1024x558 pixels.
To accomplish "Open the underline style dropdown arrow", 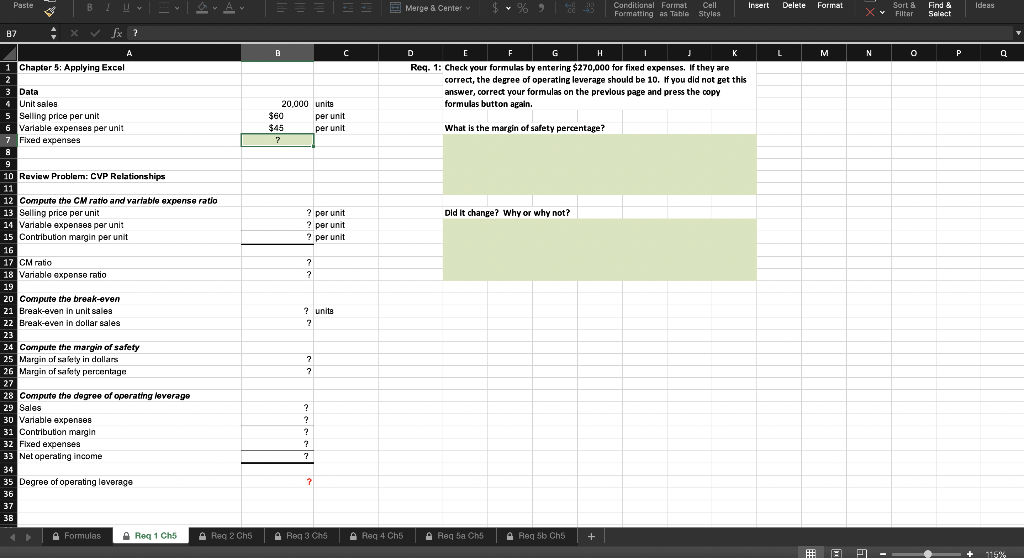I will click(139, 8).
